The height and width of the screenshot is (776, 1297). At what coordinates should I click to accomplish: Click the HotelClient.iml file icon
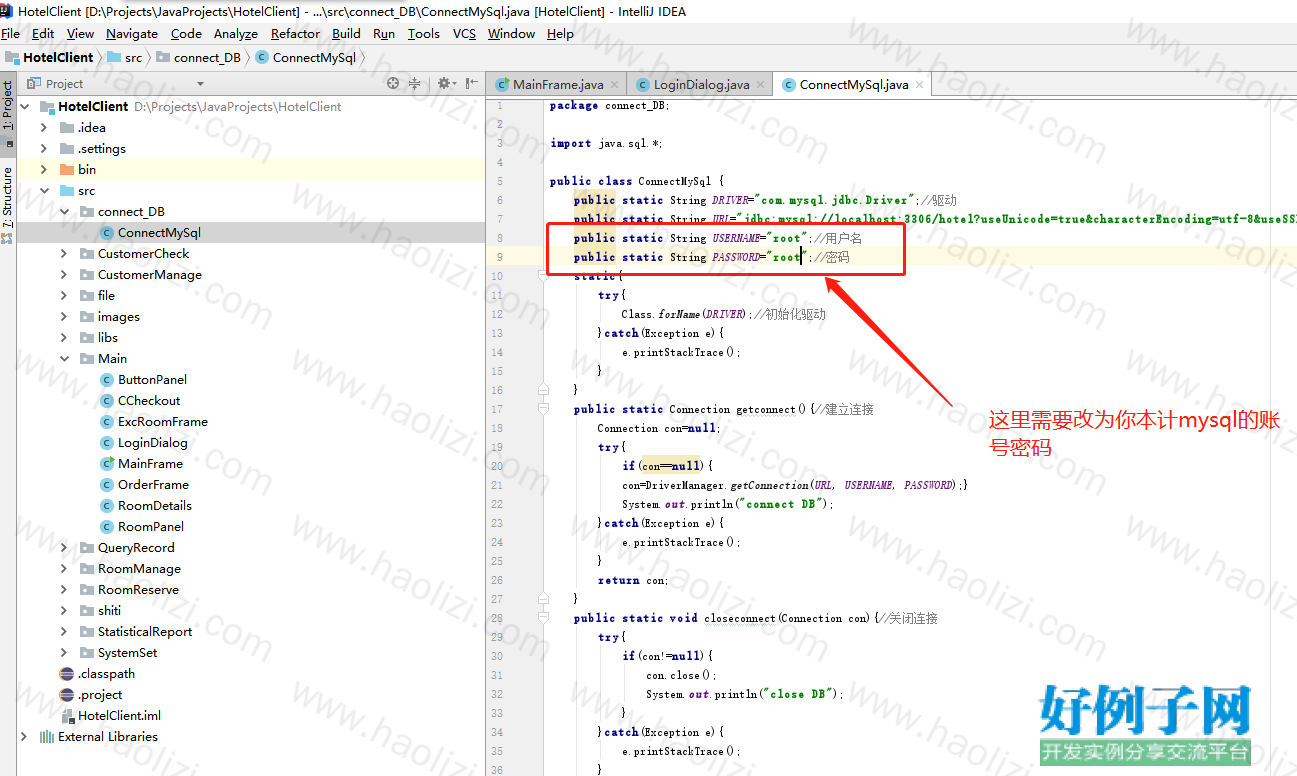pyautogui.click(x=67, y=716)
